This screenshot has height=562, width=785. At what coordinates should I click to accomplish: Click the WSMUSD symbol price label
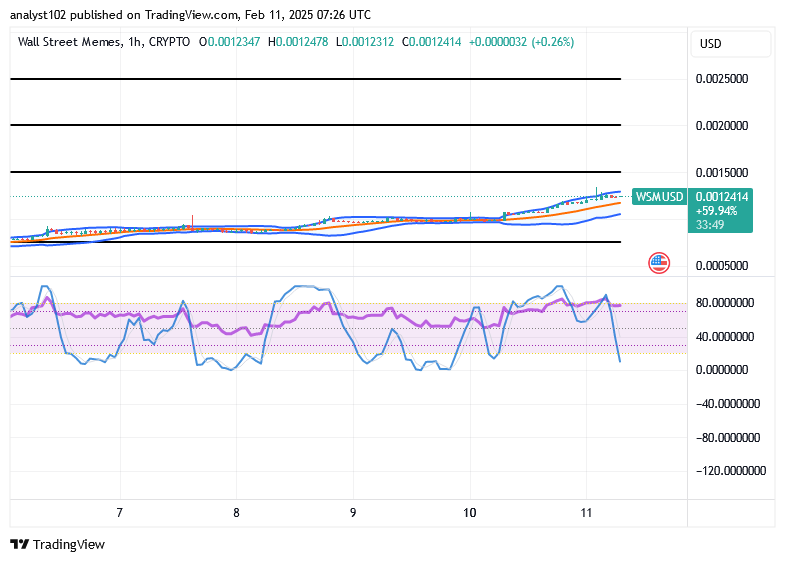pos(659,197)
